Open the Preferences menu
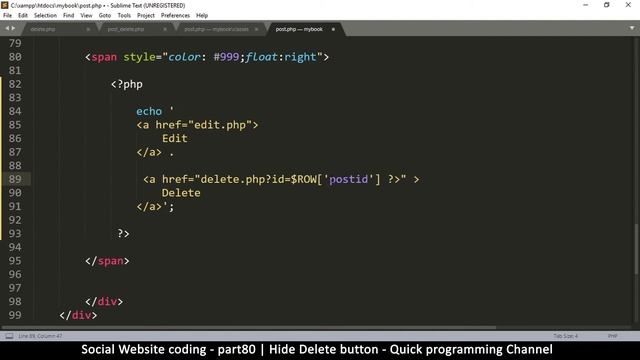Viewport: 640px width, 360px height. 175,16
